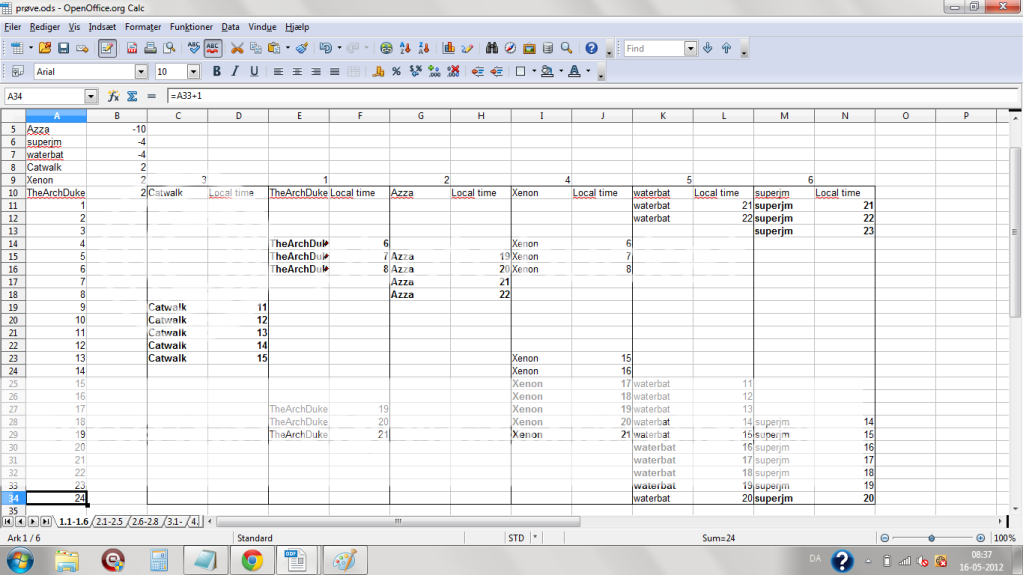Align cell text right
Image resolution: width=1023 pixels, height=575 pixels.
point(316,72)
